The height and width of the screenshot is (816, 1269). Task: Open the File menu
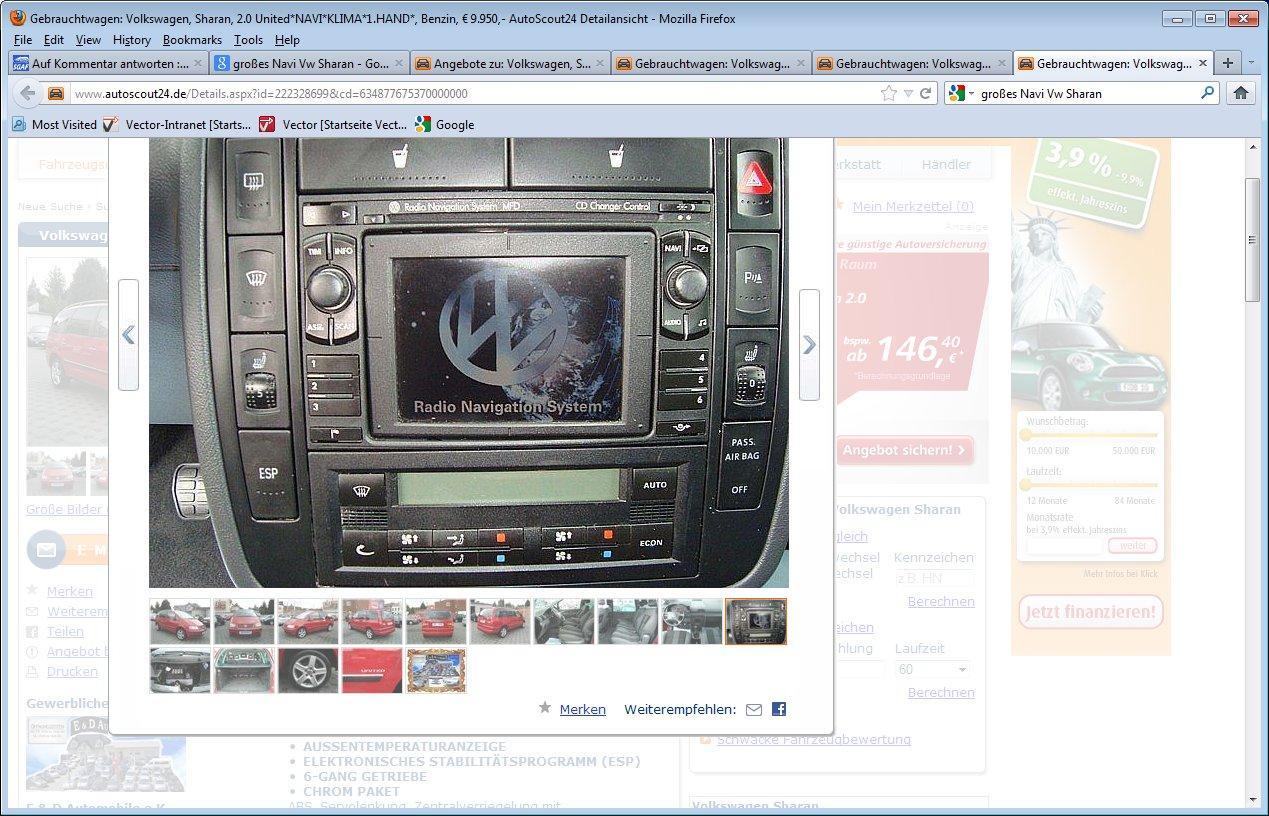pyautogui.click(x=23, y=40)
